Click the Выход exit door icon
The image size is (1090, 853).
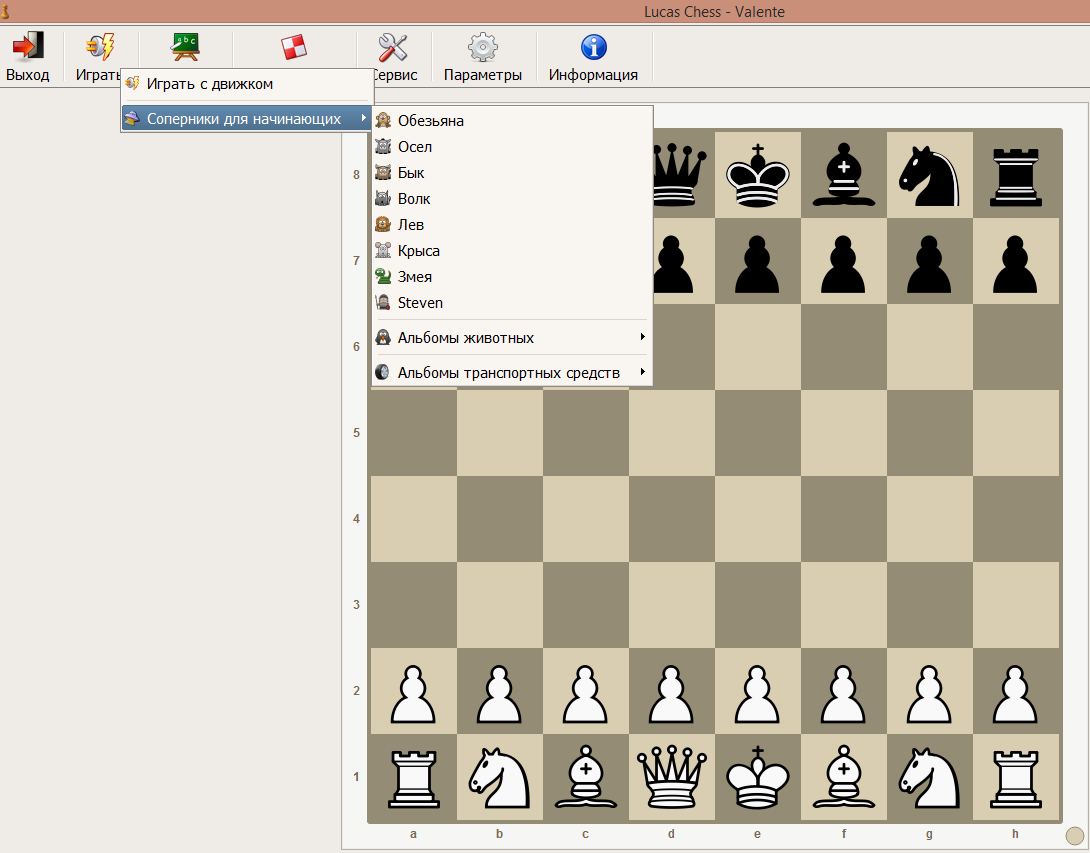(x=28, y=47)
